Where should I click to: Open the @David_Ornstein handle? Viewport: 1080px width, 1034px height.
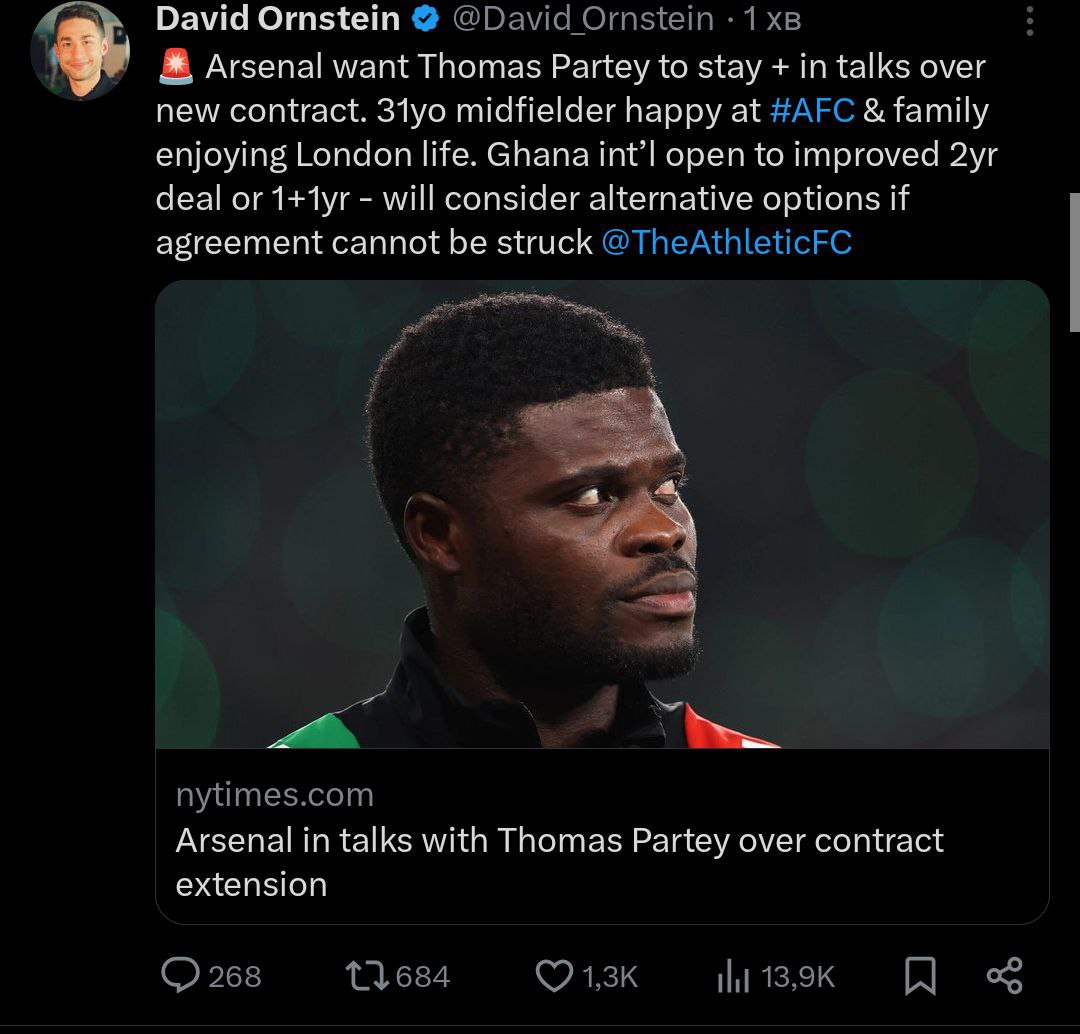point(584,19)
